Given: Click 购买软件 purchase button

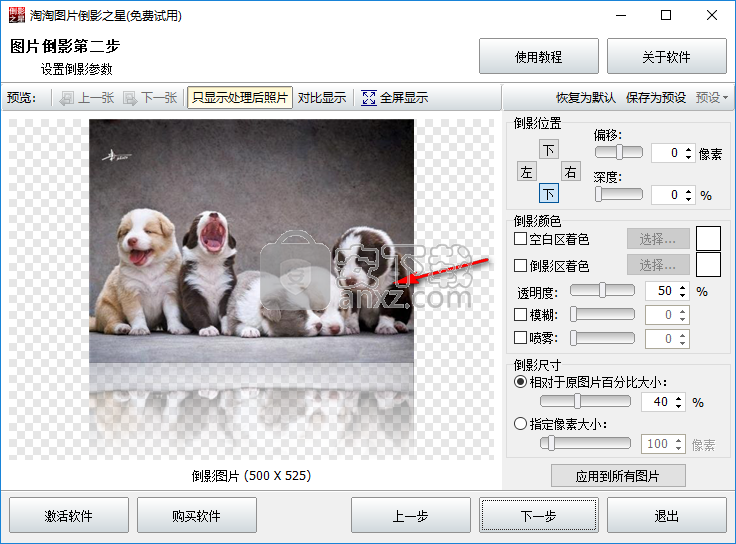Looking at the screenshot, I should click(197, 515).
